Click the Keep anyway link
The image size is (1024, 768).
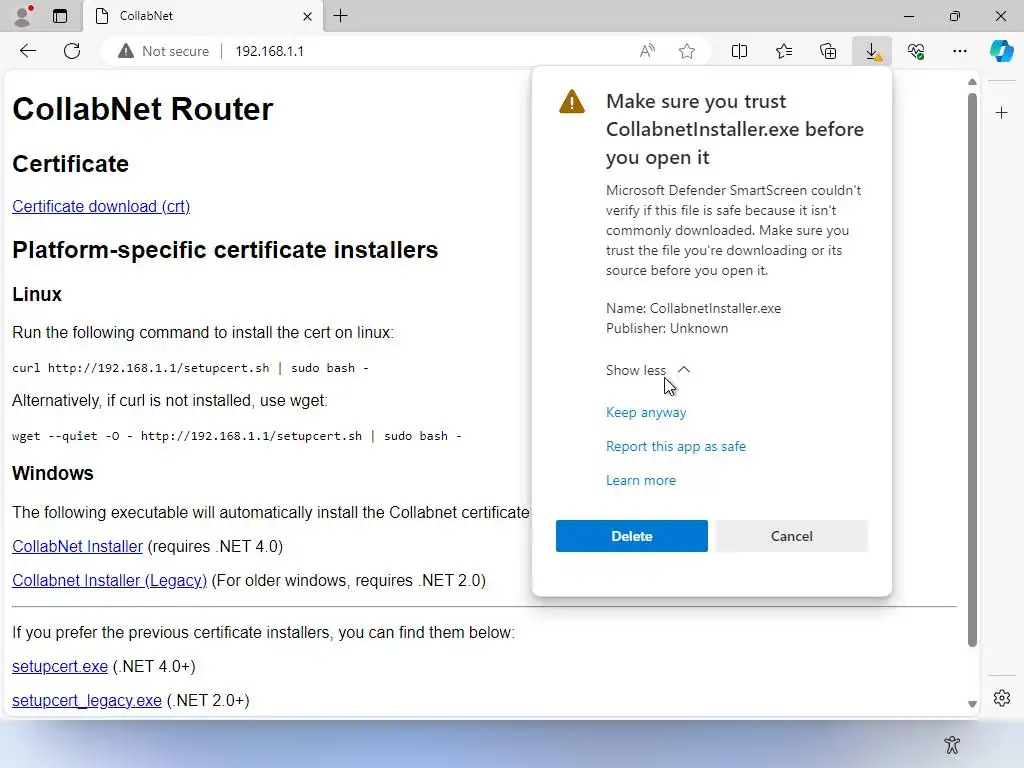pyautogui.click(x=646, y=413)
